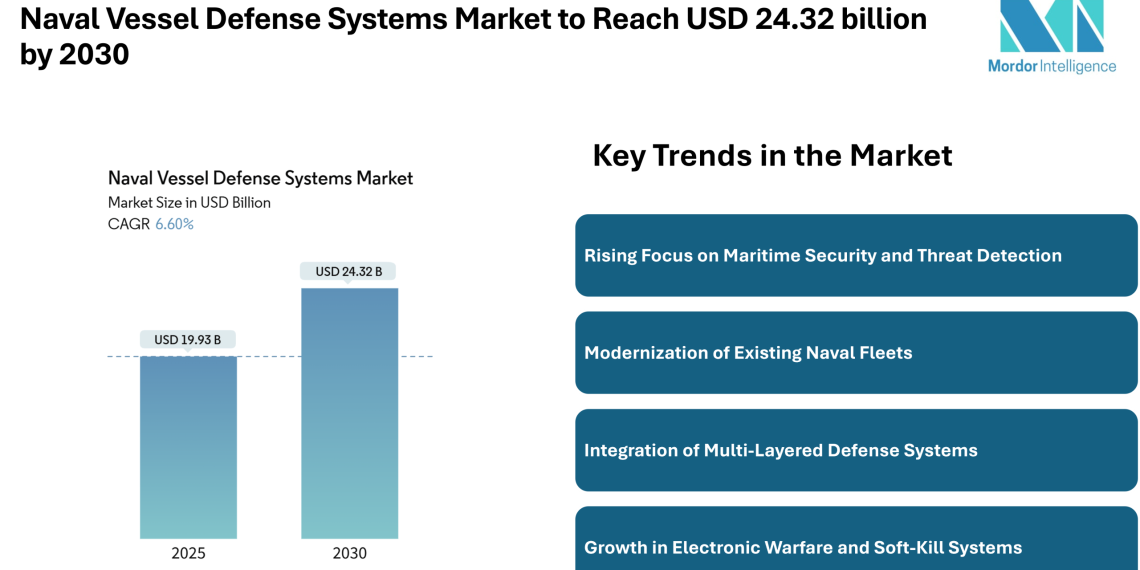Click the 2025 bar in the chart
Image resolution: width=1140 pixels, height=570 pixels.
(188, 447)
